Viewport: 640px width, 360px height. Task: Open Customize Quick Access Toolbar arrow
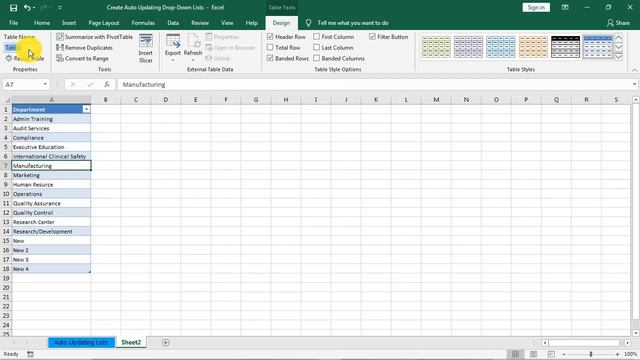[x=60, y=8]
